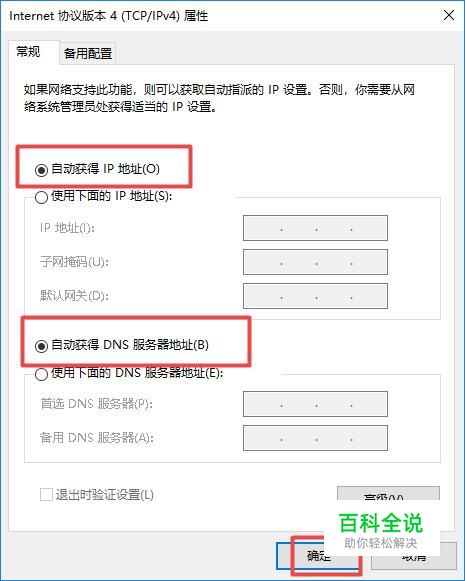Image resolution: width=465 pixels, height=581 pixels.
Task: Select 自动获得 IP 地址 radio button
Action: point(41,170)
